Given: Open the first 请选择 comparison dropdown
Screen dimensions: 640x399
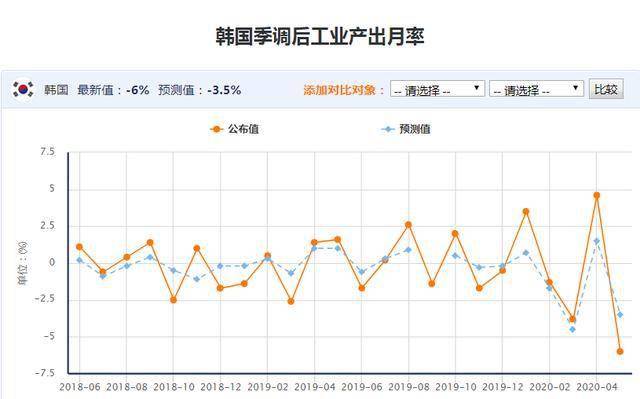Looking at the screenshot, I should click(x=437, y=89).
